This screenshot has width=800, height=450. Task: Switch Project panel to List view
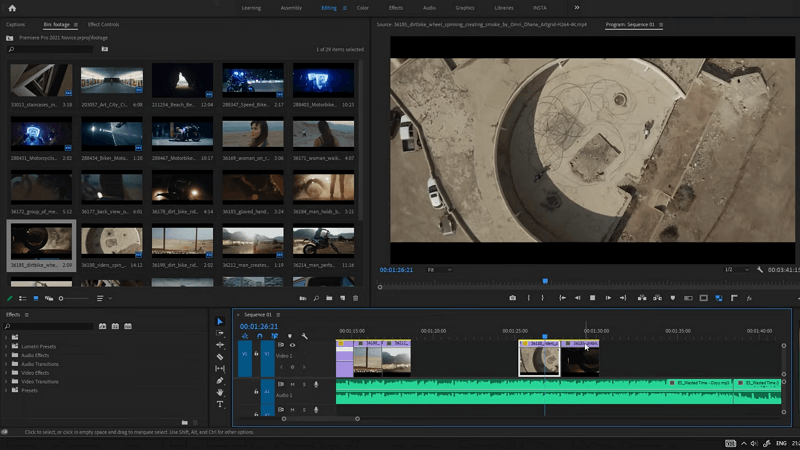tap(22, 298)
